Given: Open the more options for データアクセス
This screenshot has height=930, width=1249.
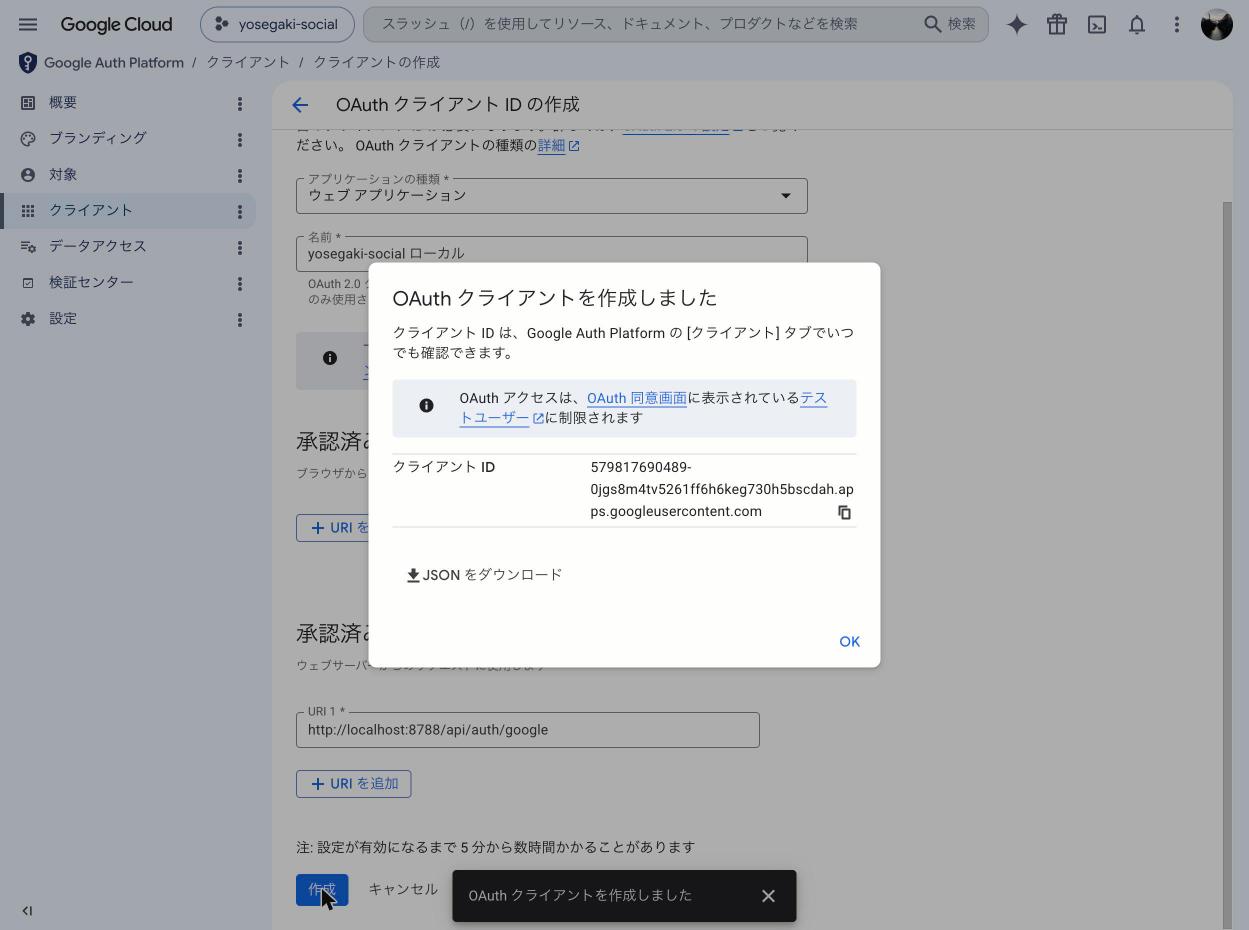Looking at the screenshot, I should coord(240,248).
